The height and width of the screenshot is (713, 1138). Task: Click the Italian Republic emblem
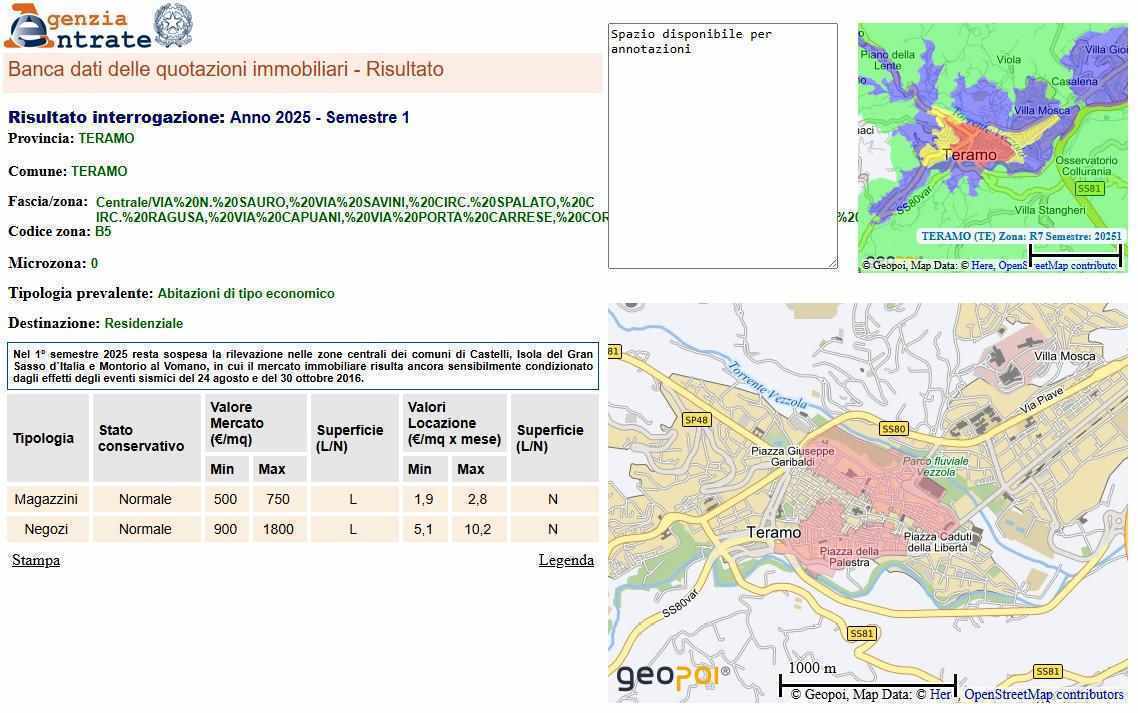coord(173,25)
